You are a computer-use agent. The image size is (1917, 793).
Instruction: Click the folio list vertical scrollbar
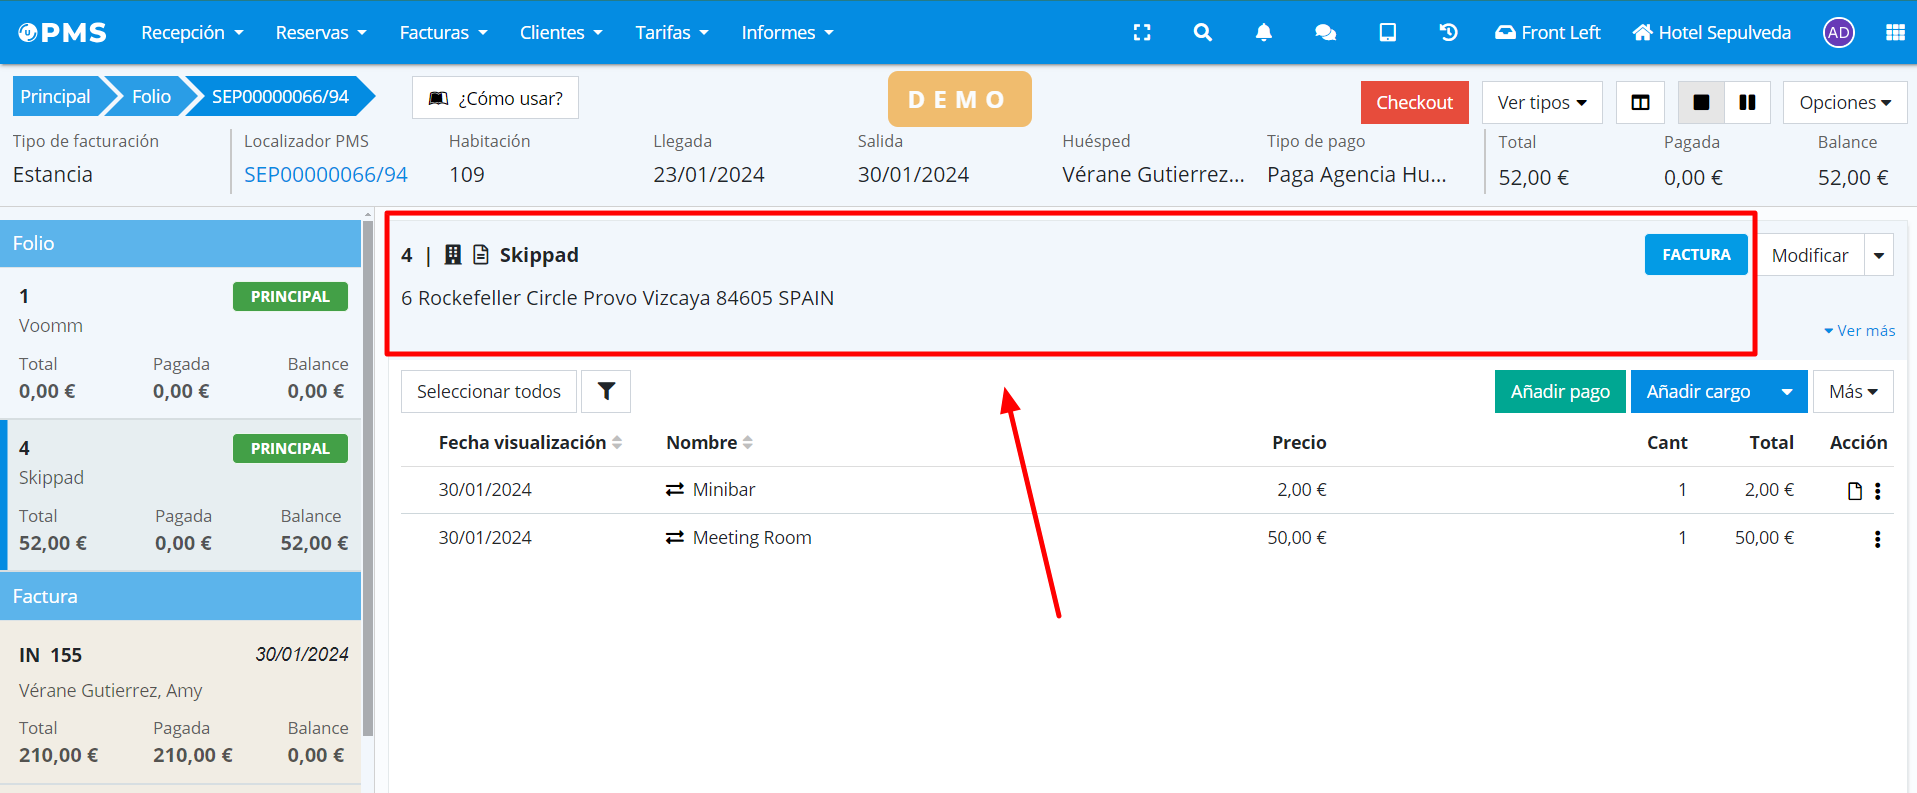pyautogui.click(x=368, y=480)
